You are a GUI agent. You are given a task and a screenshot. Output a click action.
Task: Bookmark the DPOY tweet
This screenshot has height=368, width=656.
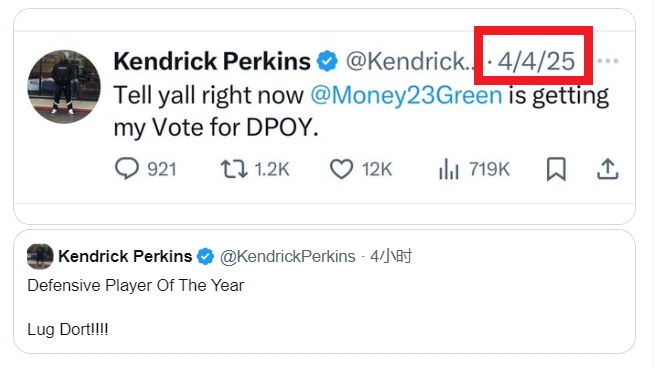coord(556,169)
